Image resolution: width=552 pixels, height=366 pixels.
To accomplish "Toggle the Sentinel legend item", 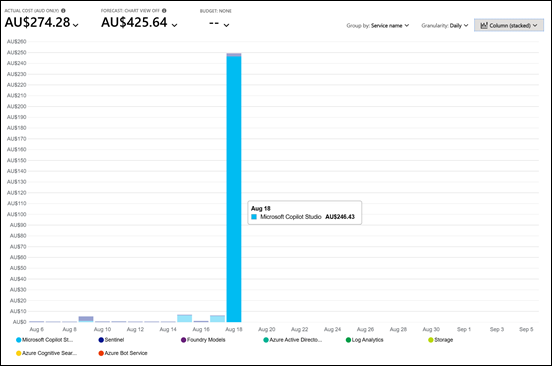I will [111, 340].
